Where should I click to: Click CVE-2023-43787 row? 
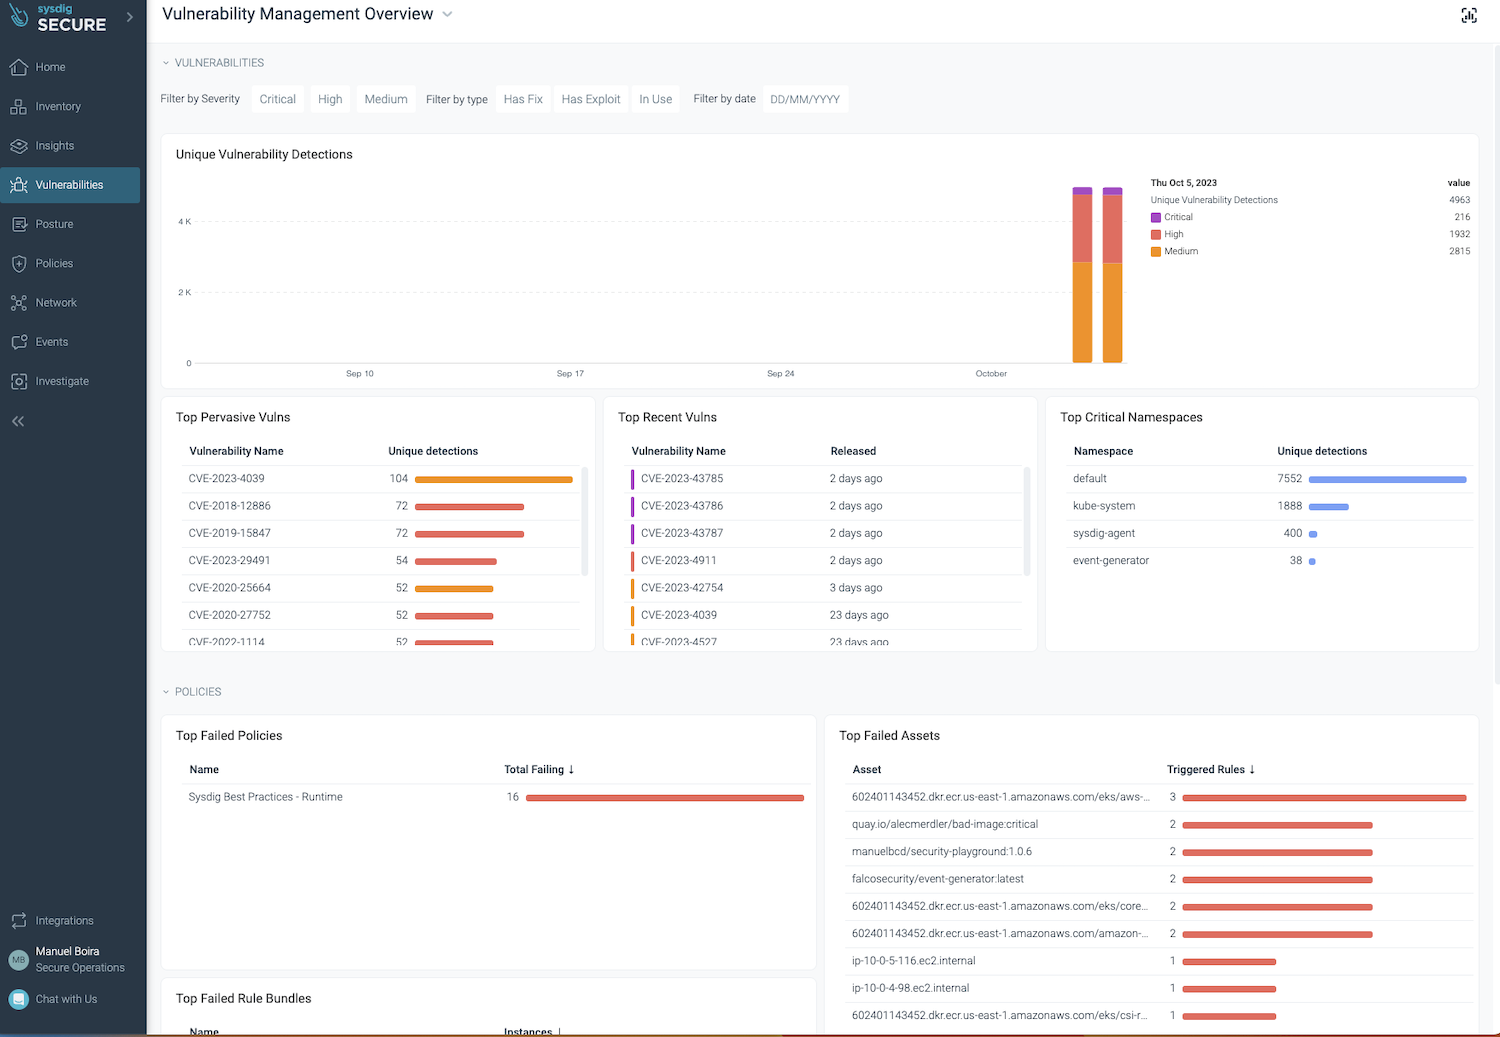[x=825, y=533]
